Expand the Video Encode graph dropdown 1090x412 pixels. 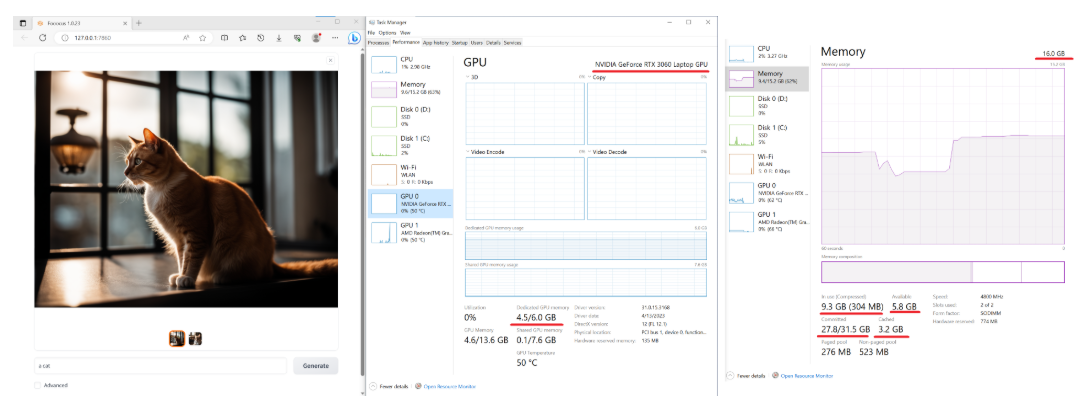pyautogui.click(x=467, y=152)
